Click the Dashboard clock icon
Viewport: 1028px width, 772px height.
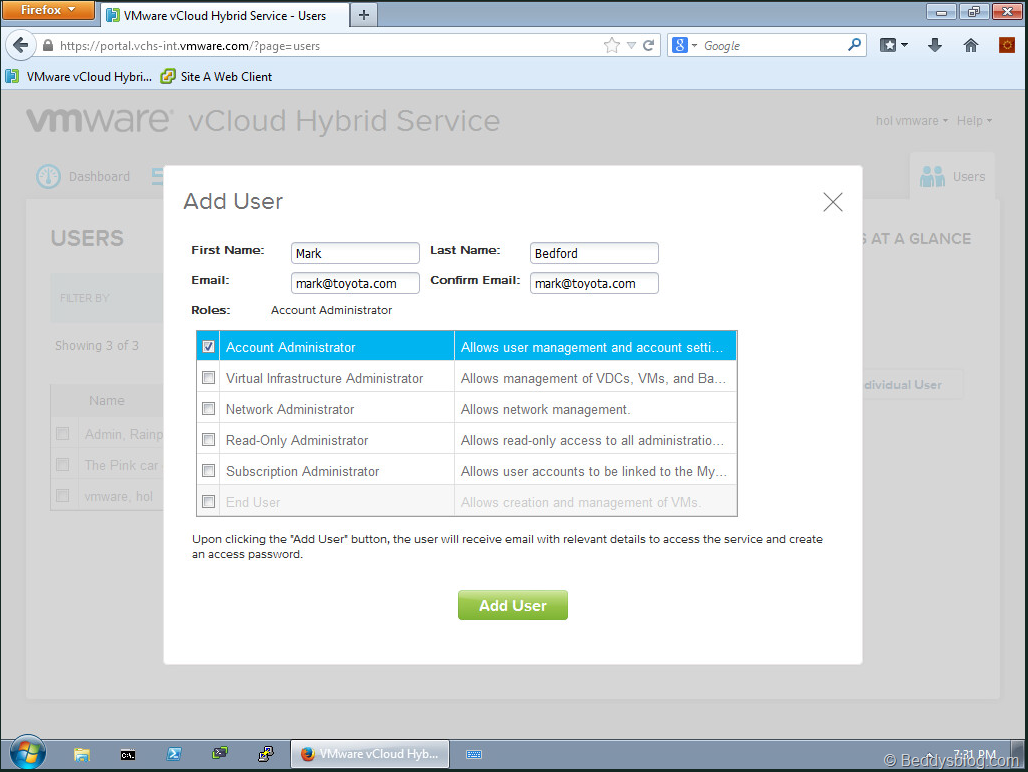point(49,176)
